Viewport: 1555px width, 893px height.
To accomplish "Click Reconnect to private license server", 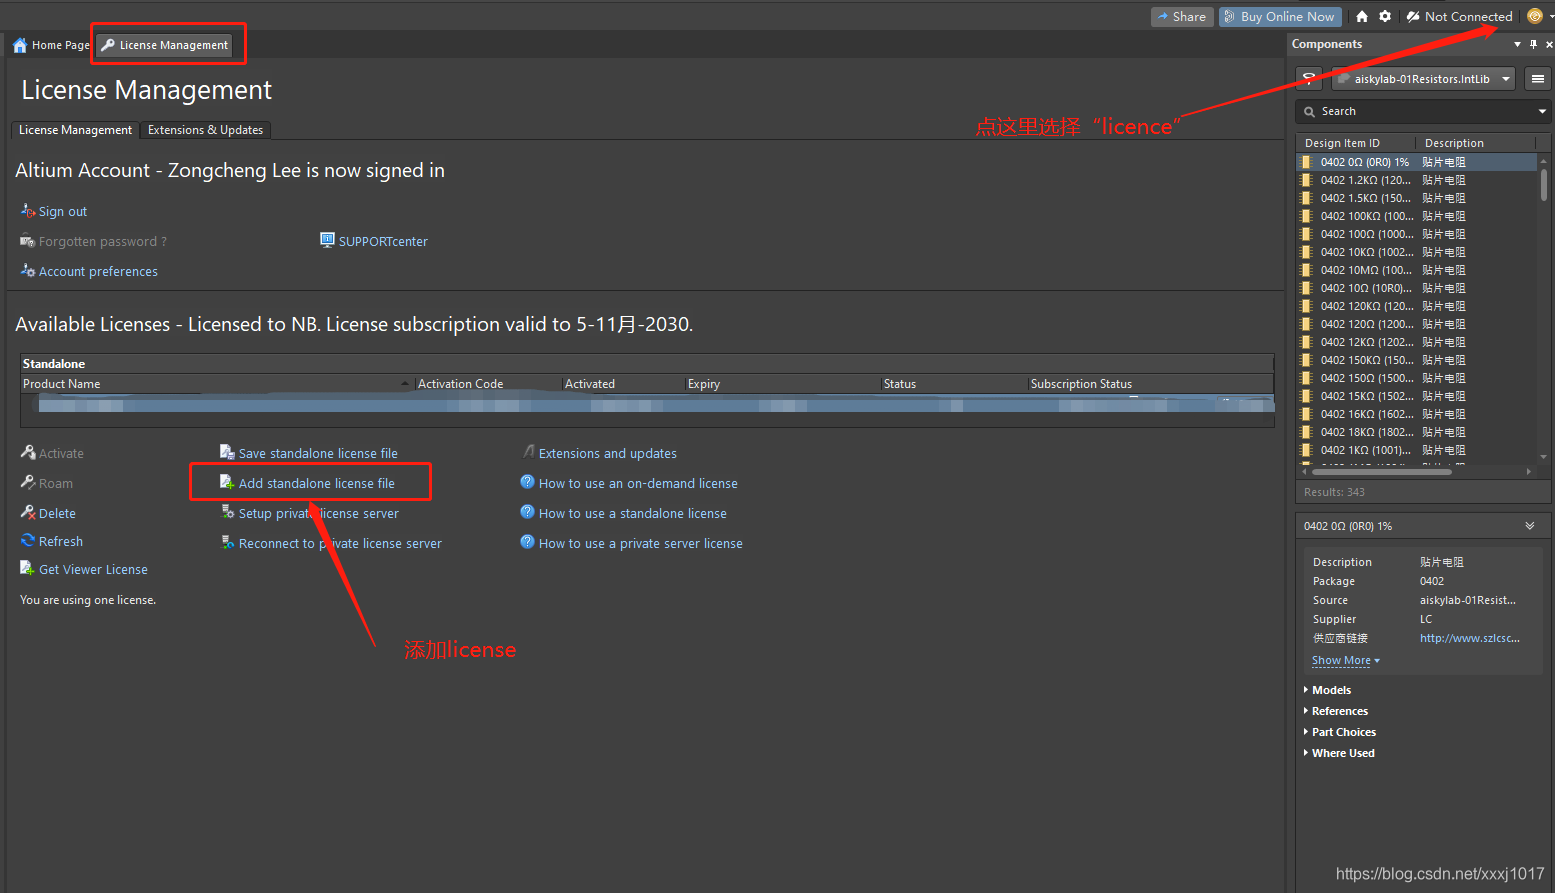I will (x=340, y=543).
